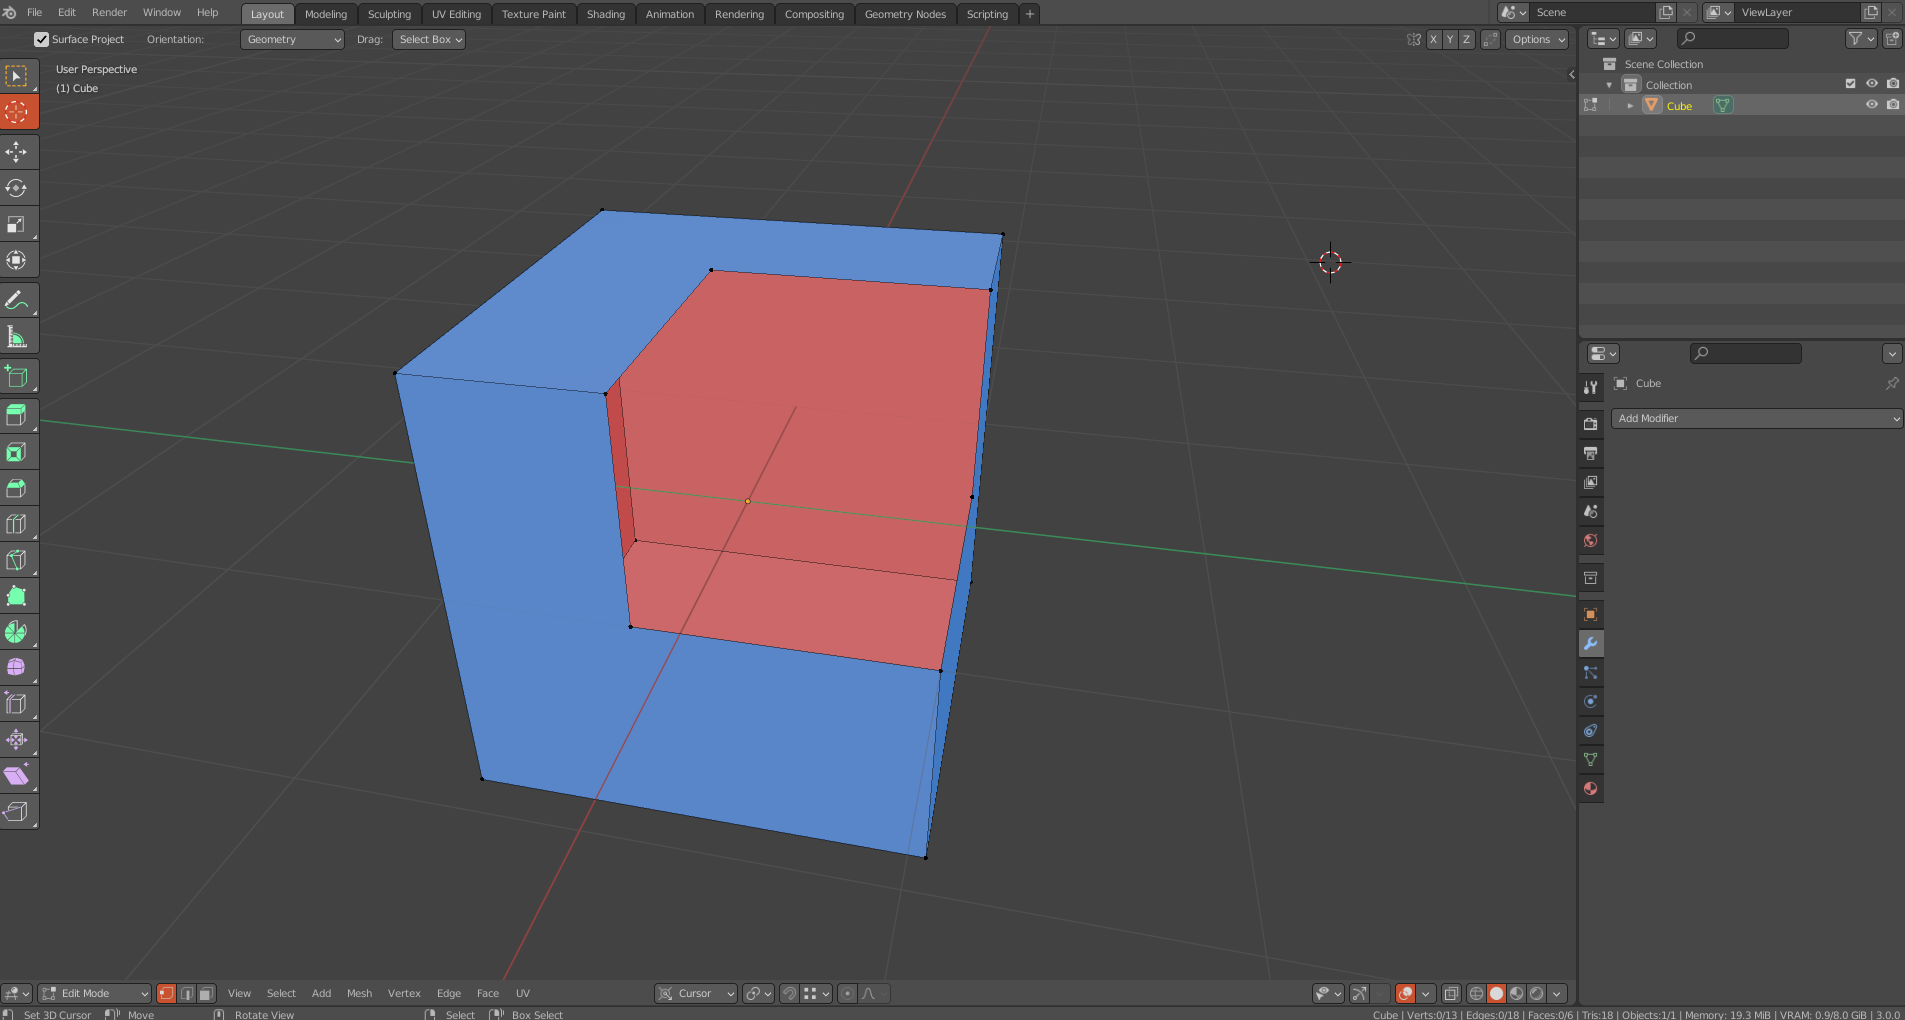
Task: Click the ViewLayer name field
Action: (1797, 12)
